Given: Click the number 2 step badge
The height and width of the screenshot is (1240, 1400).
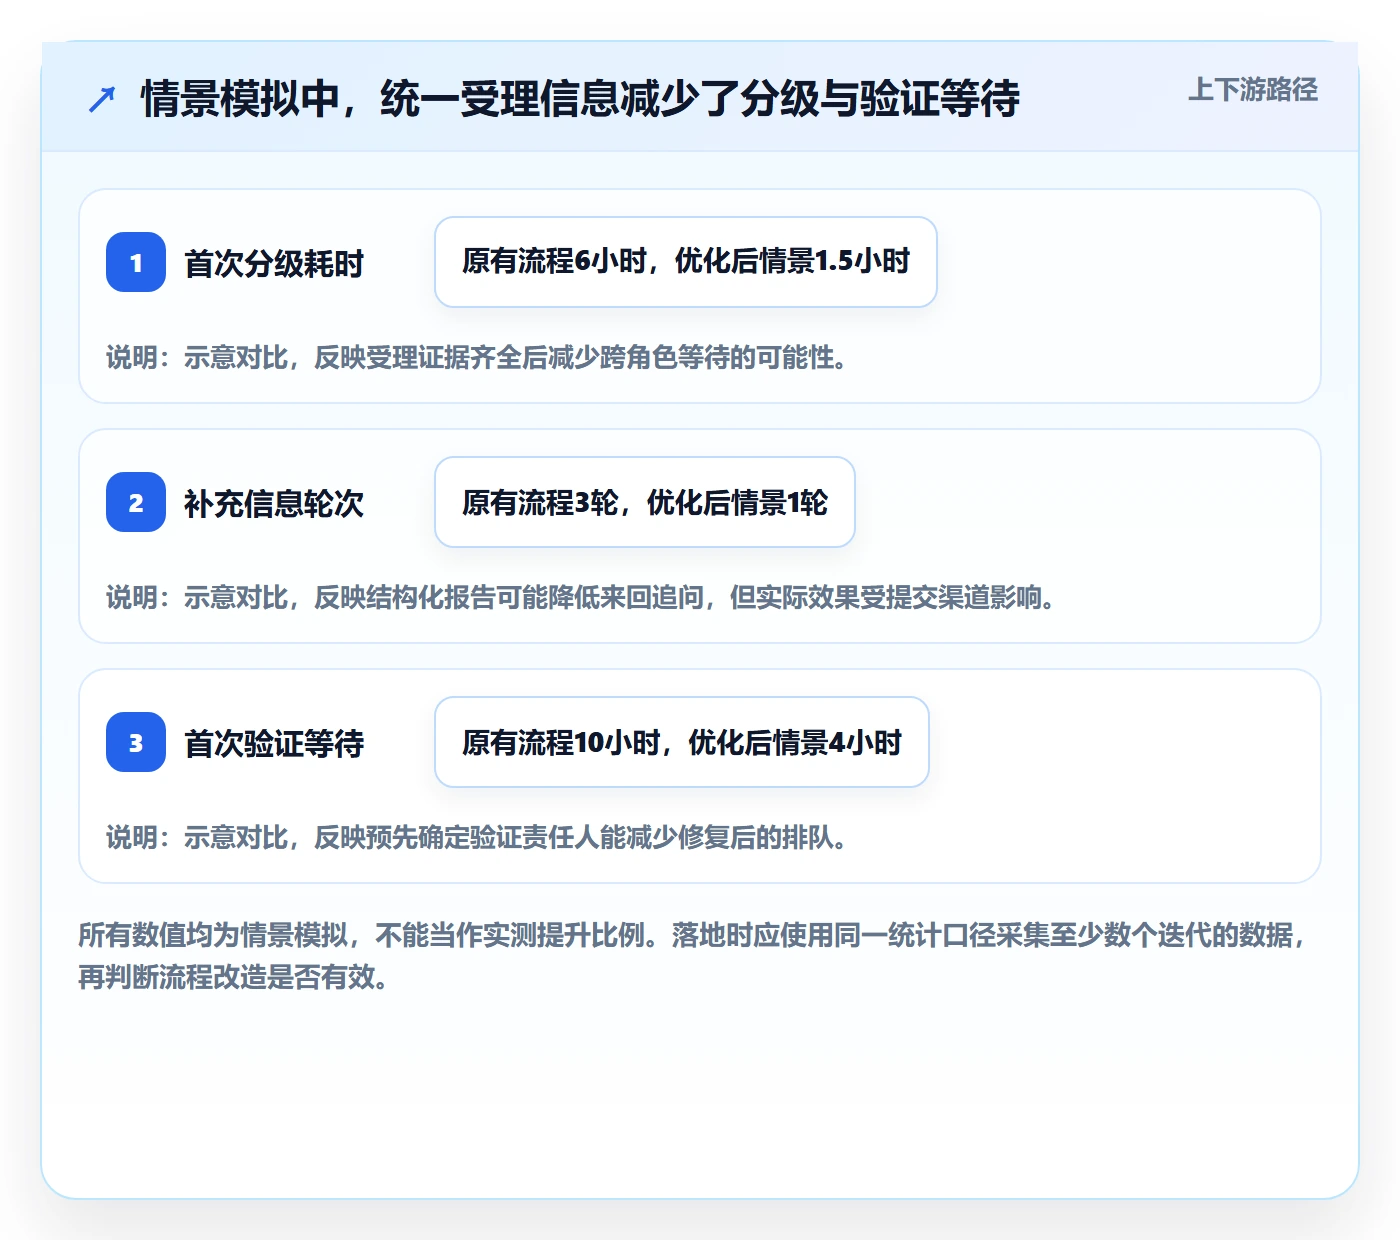Looking at the screenshot, I should [136, 502].
